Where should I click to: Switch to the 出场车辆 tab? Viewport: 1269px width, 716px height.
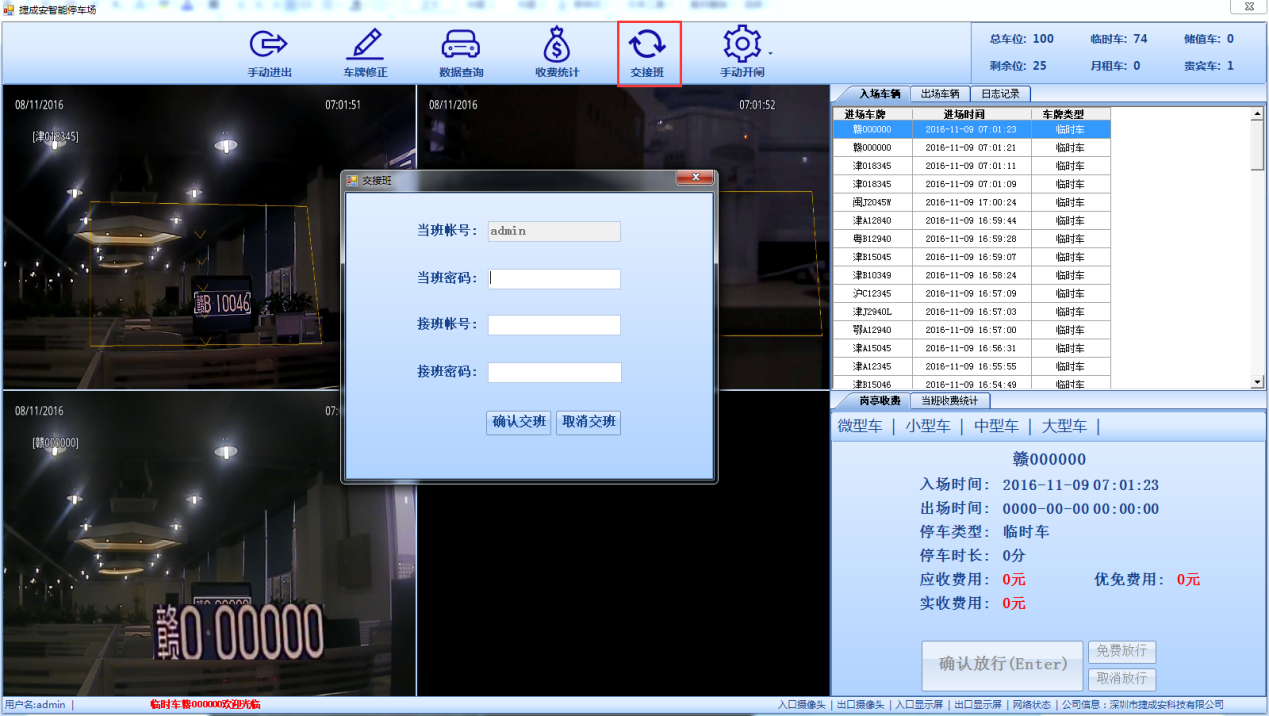[941, 93]
